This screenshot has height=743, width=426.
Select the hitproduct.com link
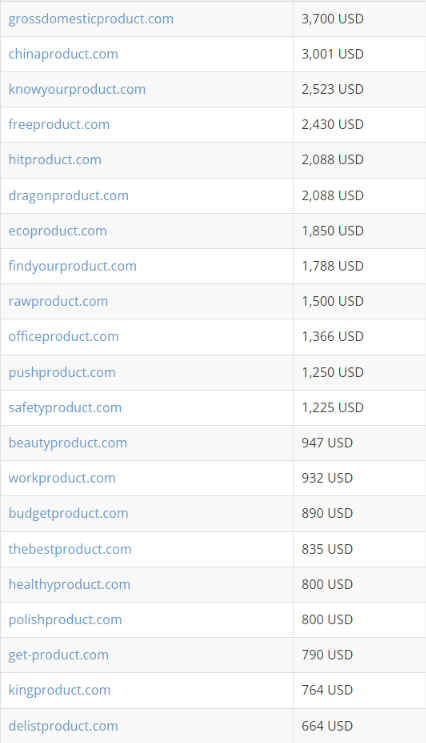click(x=55, y=160)
